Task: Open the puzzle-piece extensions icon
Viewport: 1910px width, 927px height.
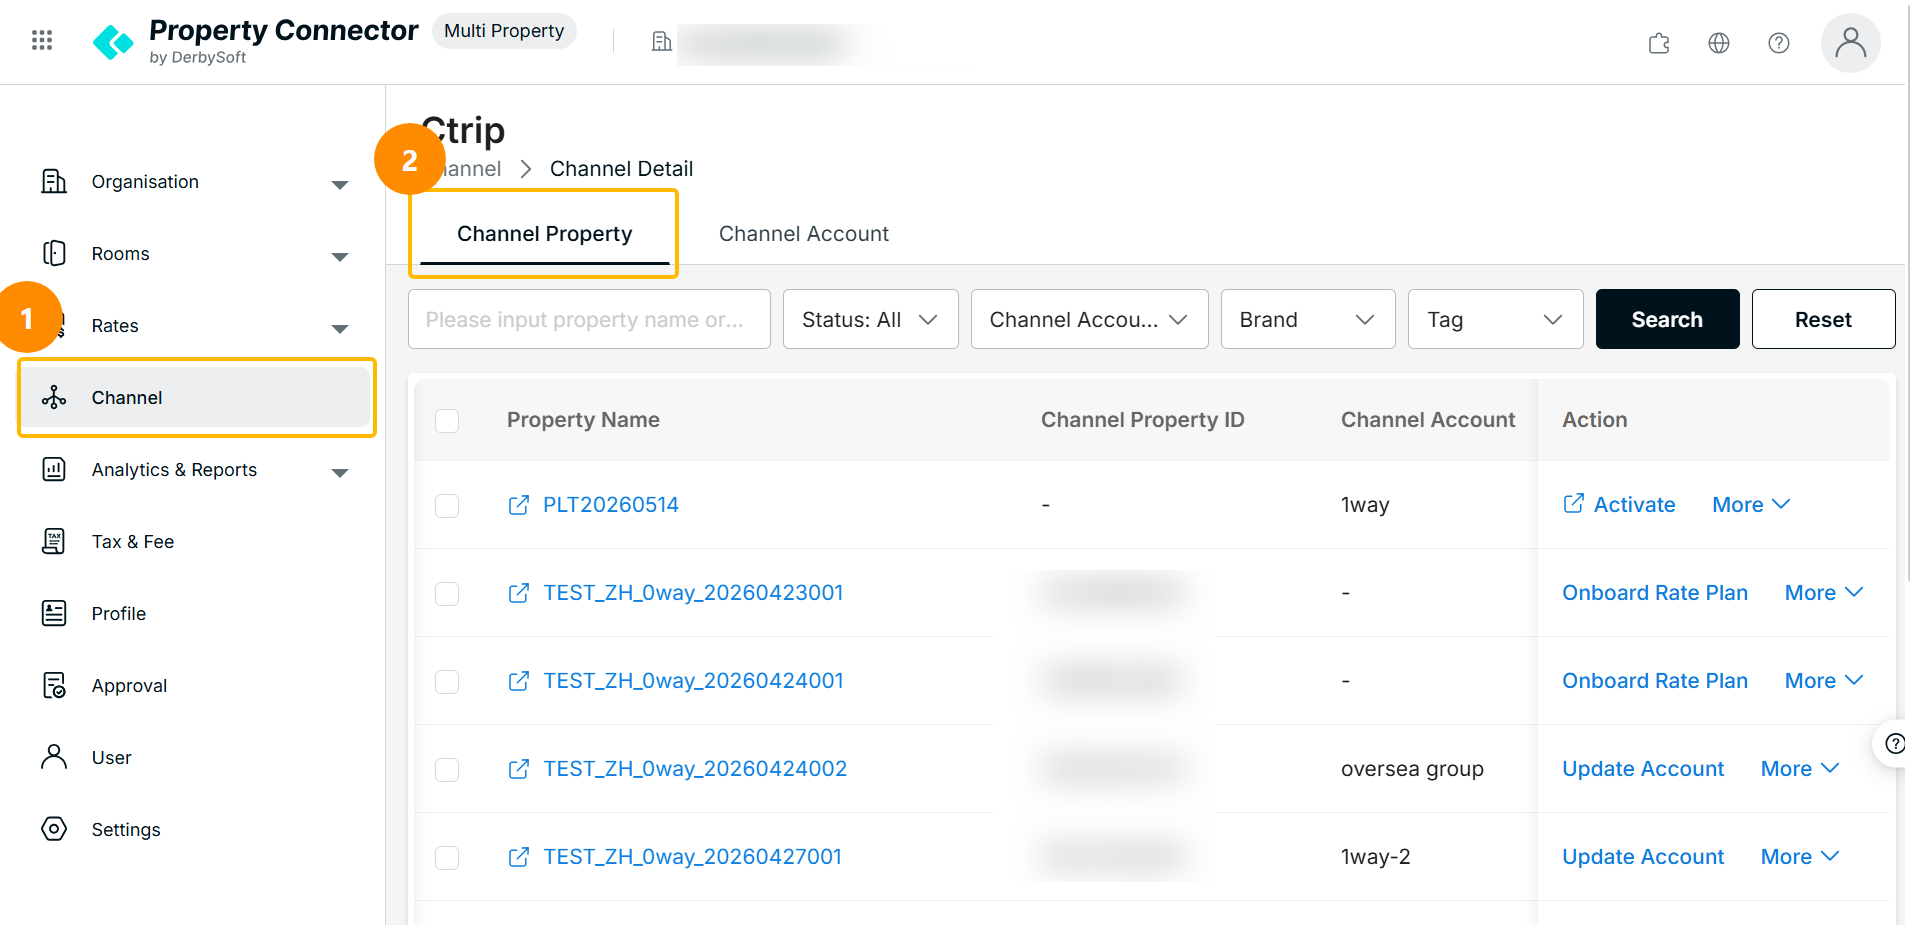Action: tap(1659, 43)
